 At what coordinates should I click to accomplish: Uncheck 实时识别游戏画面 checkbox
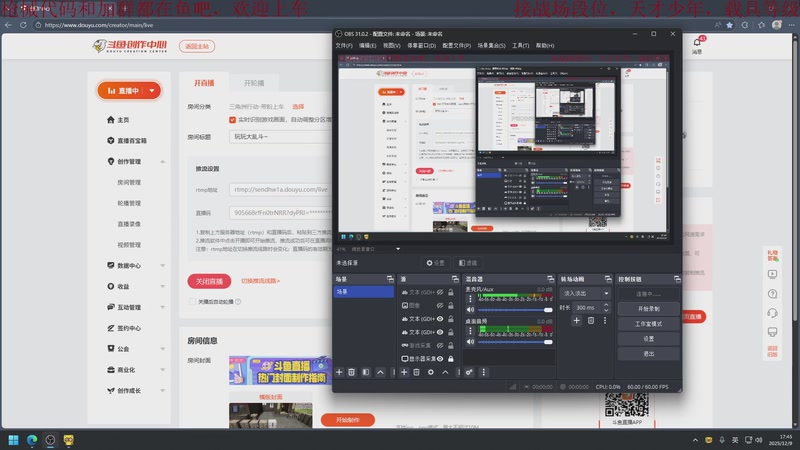pos(233,119)
